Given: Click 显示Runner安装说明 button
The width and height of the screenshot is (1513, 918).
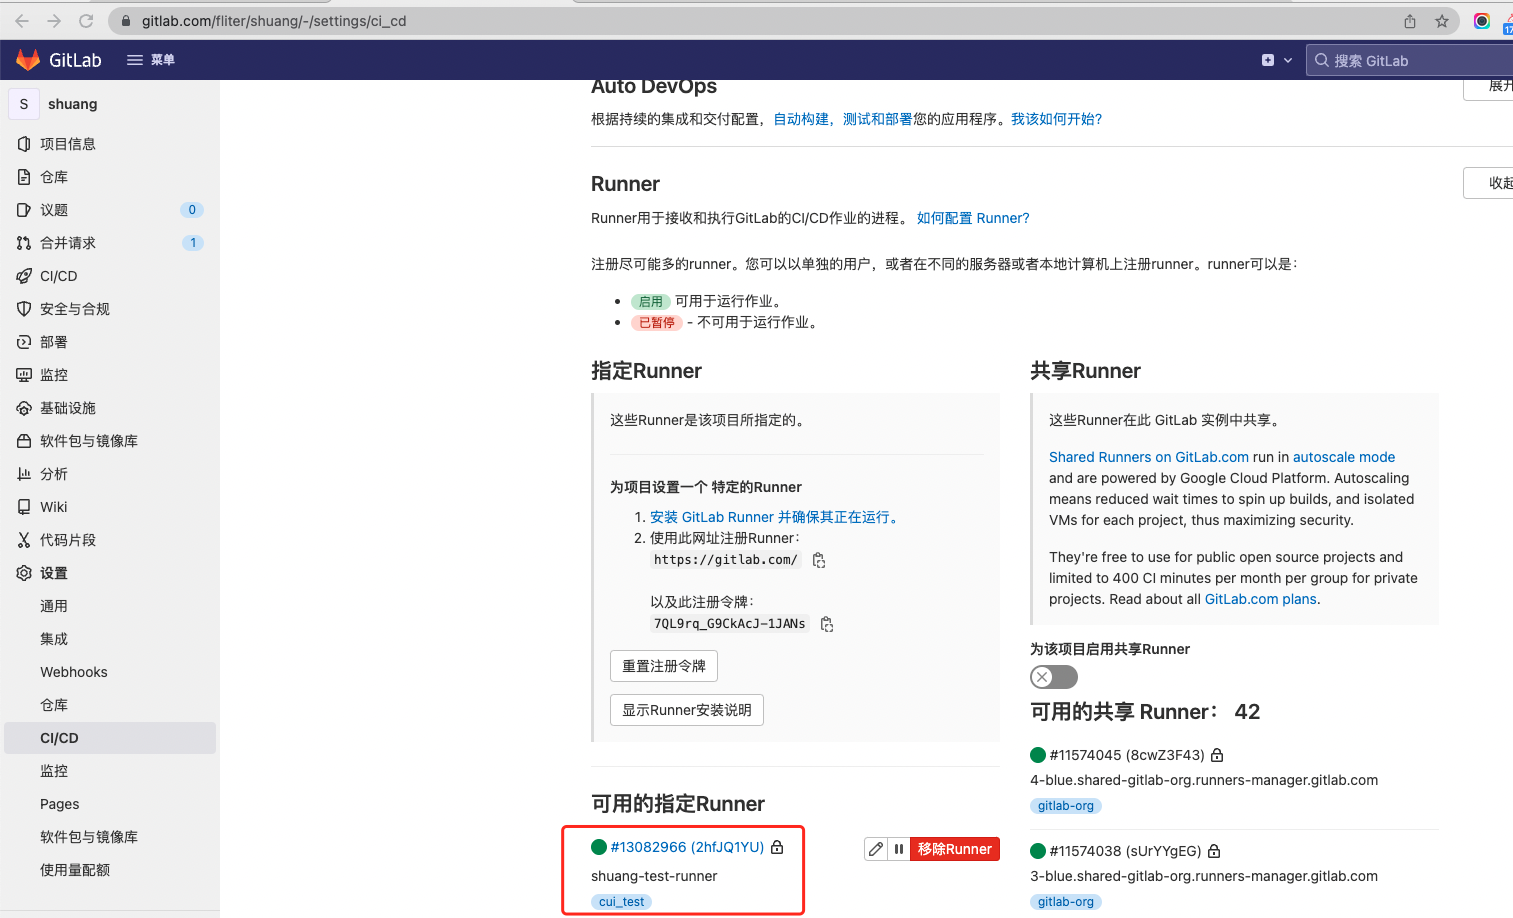Looking at the screenshot, I should tap(686, 710).
